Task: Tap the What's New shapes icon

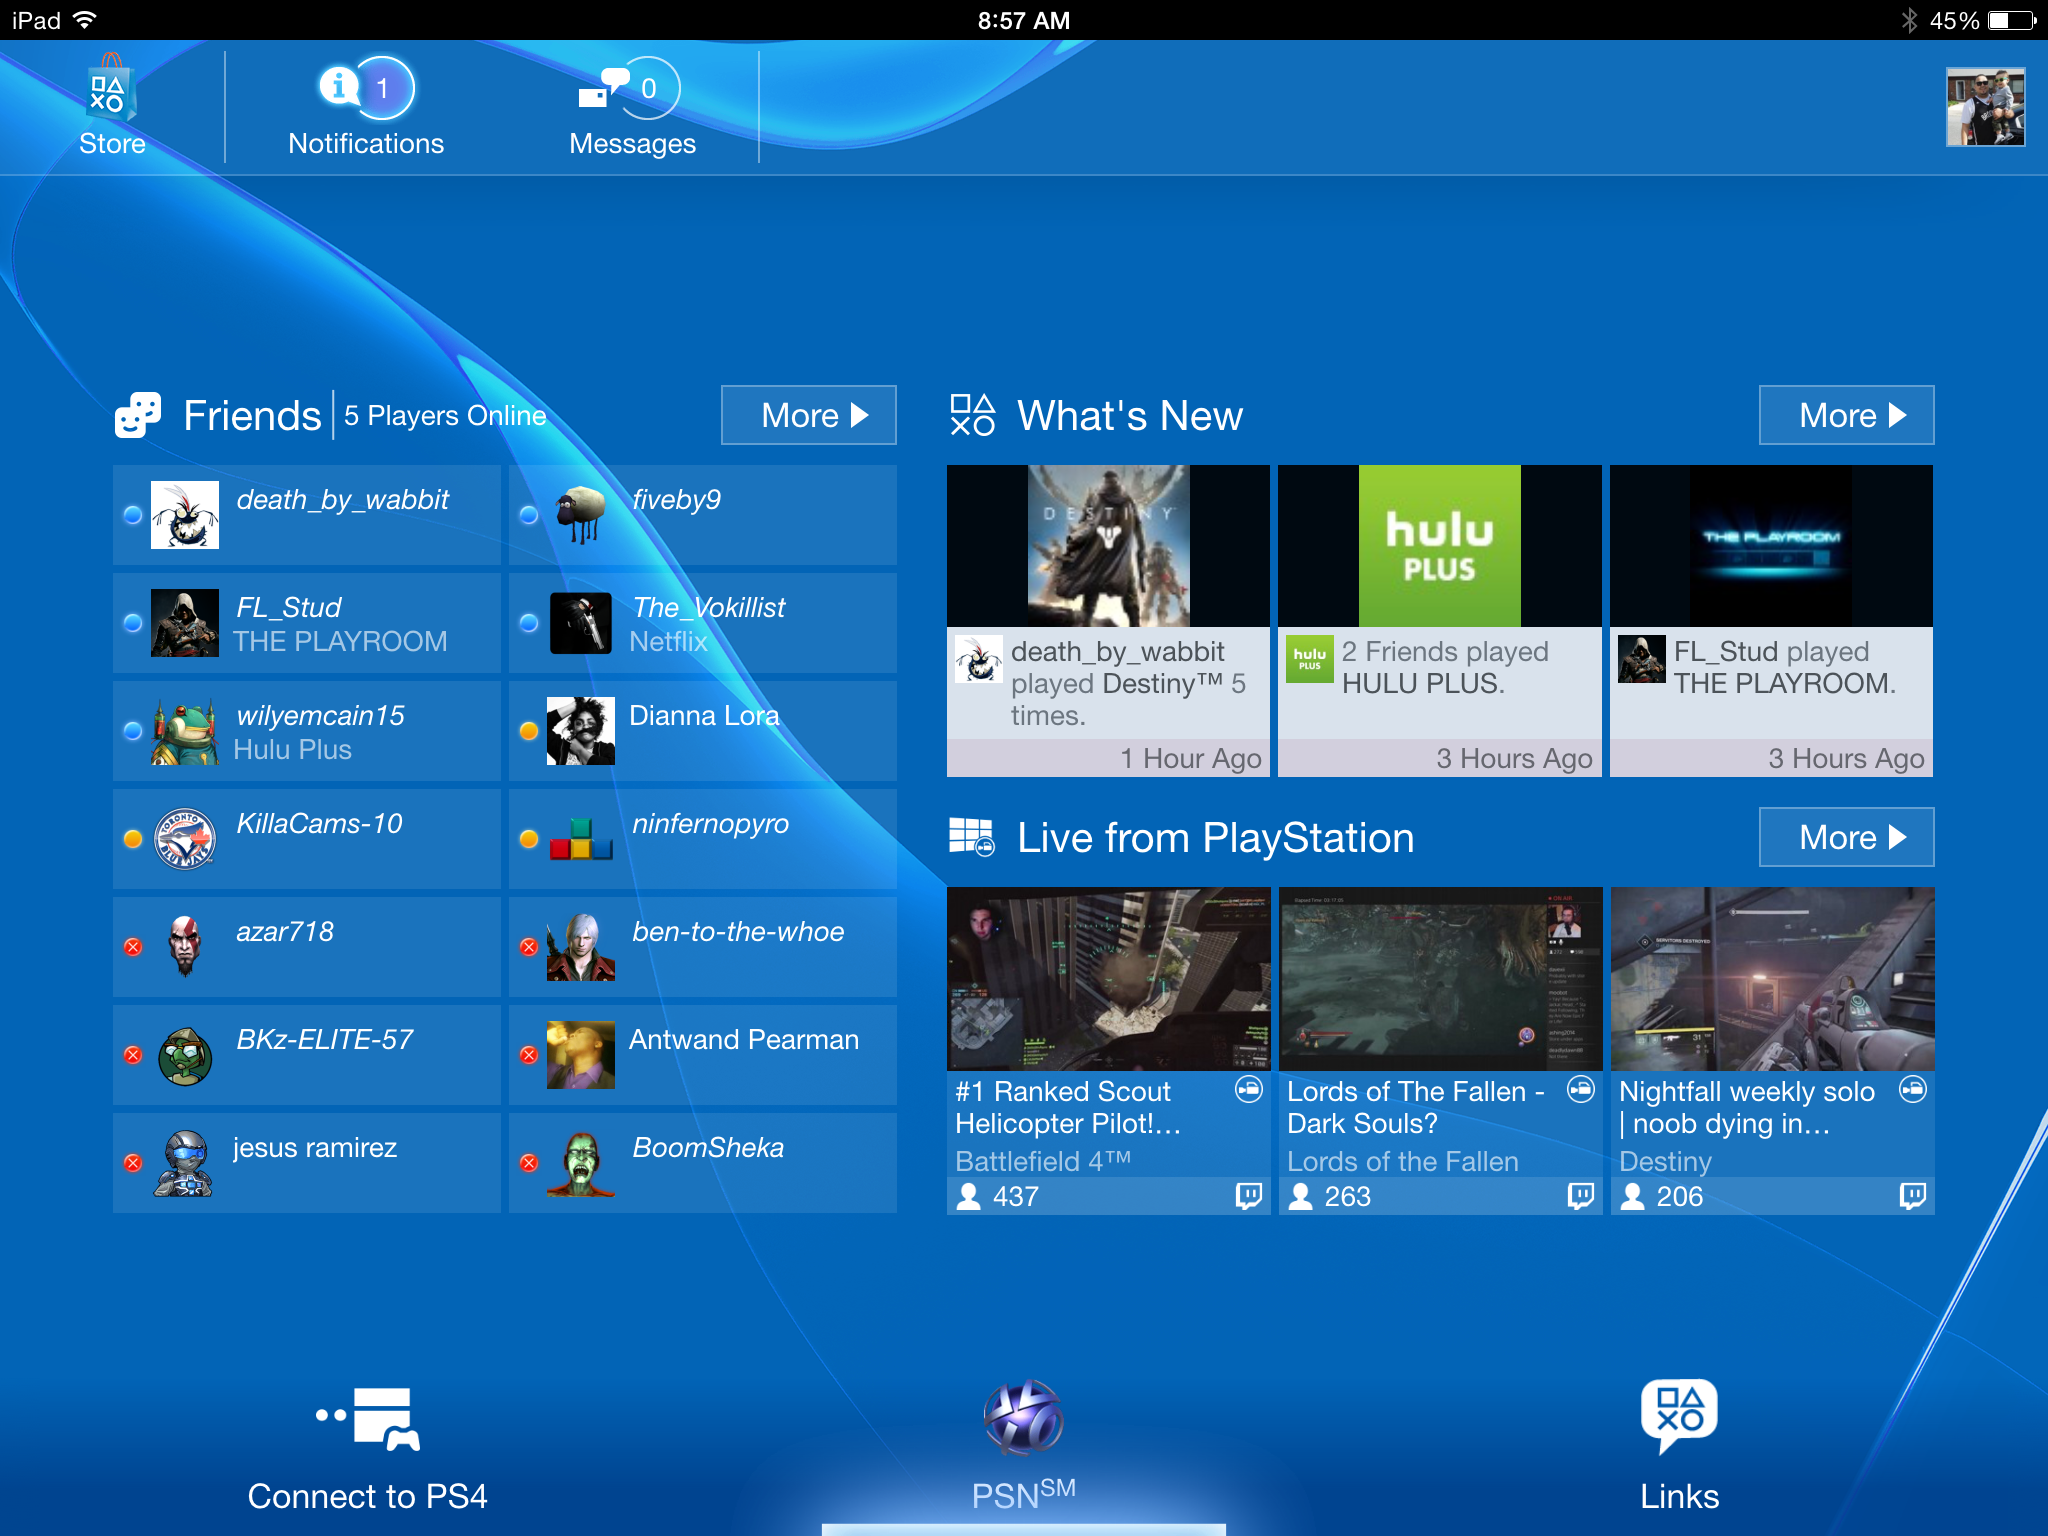Action: [x=973, y=414]
